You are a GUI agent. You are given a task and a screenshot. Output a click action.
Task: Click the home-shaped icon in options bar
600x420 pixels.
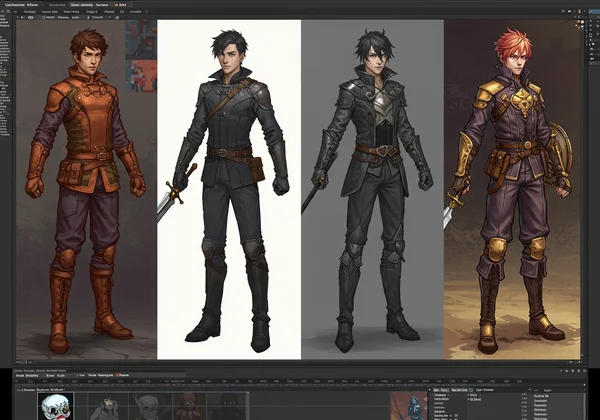[x=117, y=17]
